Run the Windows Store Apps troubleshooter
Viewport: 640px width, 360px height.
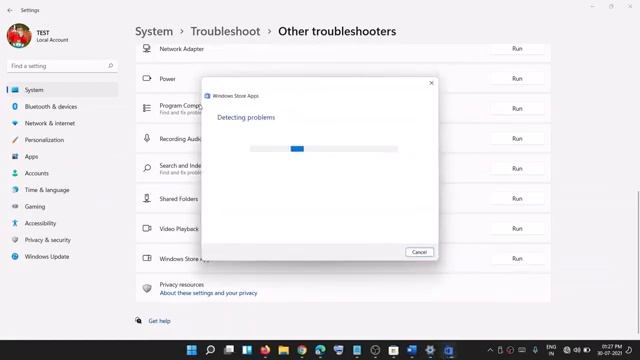click(517, 259)
